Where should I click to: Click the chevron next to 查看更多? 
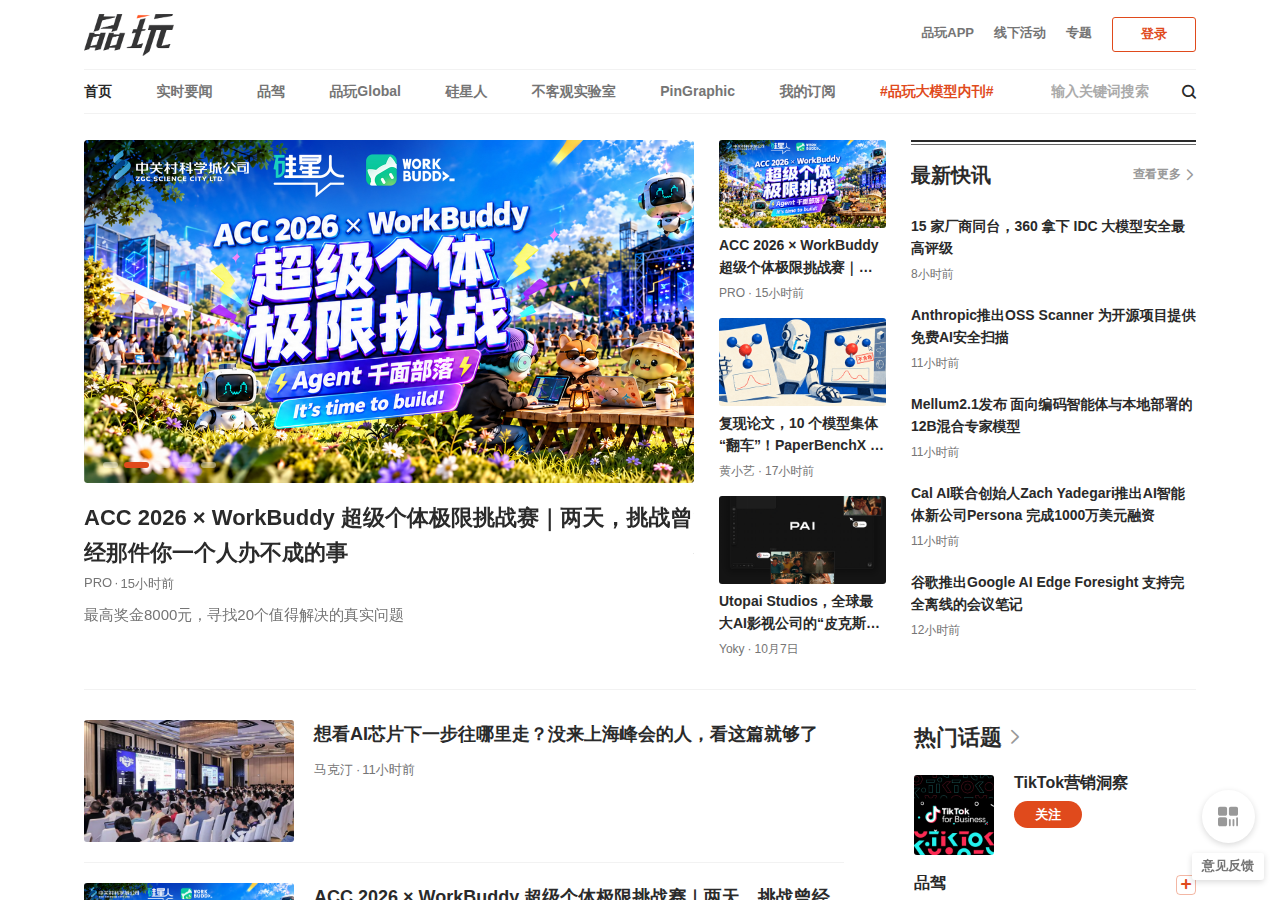[x=1190, y=174]
